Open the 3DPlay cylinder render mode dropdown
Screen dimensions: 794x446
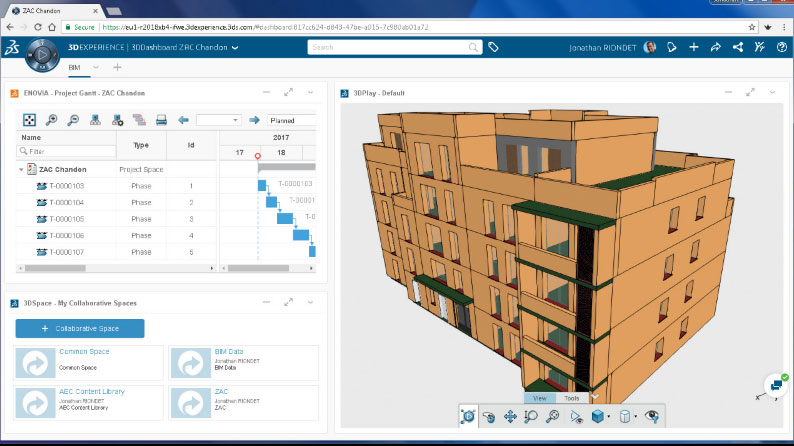636,417
